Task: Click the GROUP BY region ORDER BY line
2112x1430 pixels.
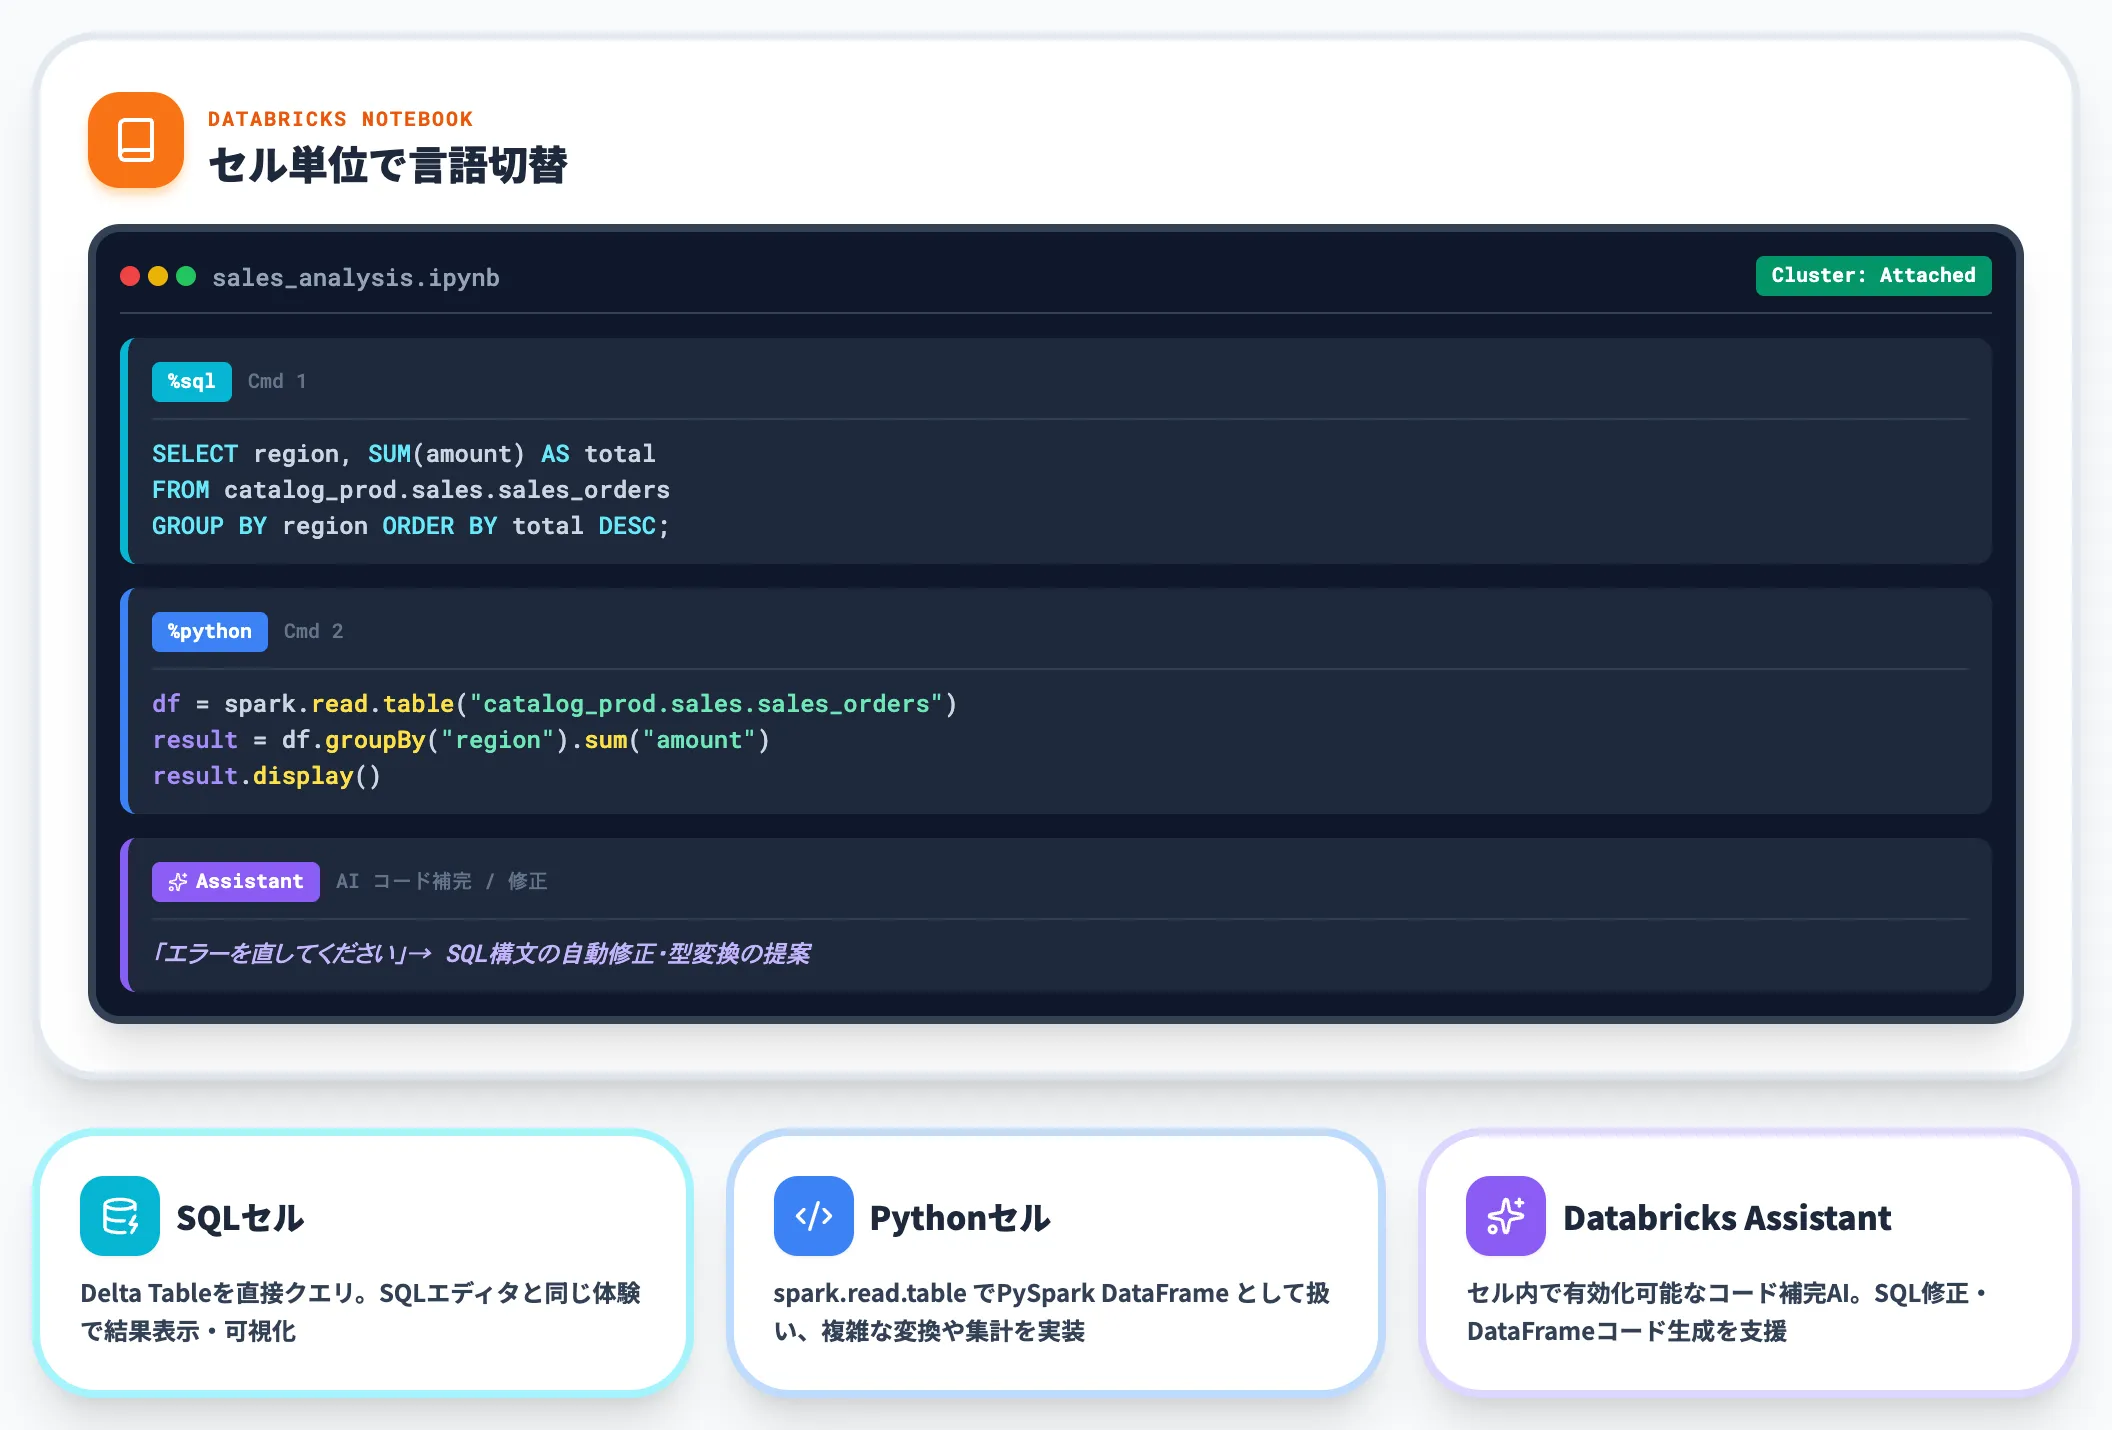Action: point(411,526)
